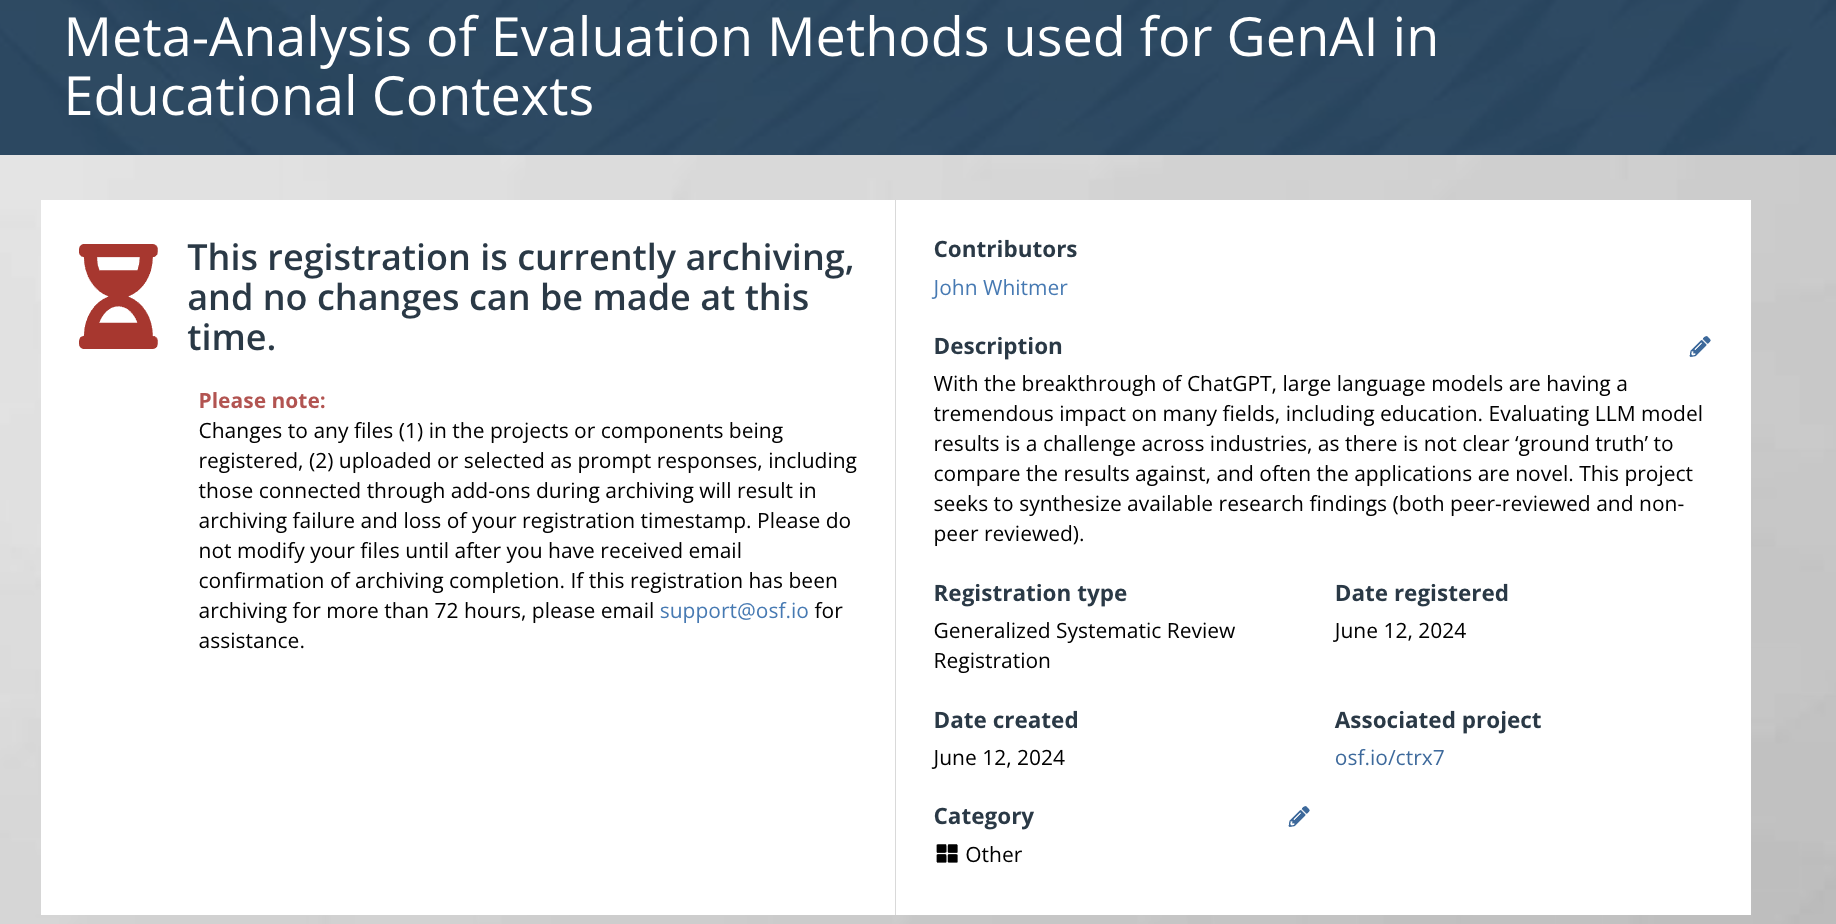The image size is (1836, 924).
Task: Click the red 'Please note:' label
Action: 262,401
